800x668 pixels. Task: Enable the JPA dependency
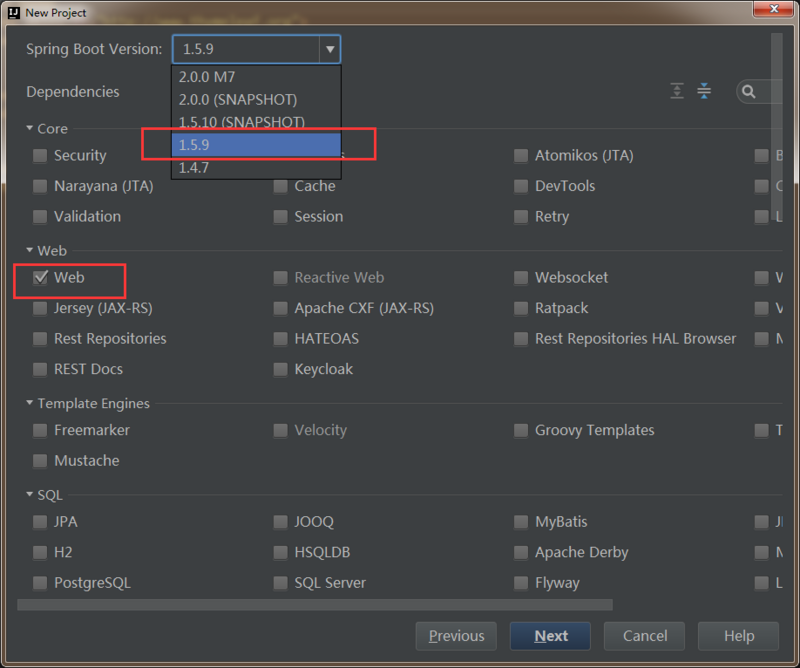[40, 522]
